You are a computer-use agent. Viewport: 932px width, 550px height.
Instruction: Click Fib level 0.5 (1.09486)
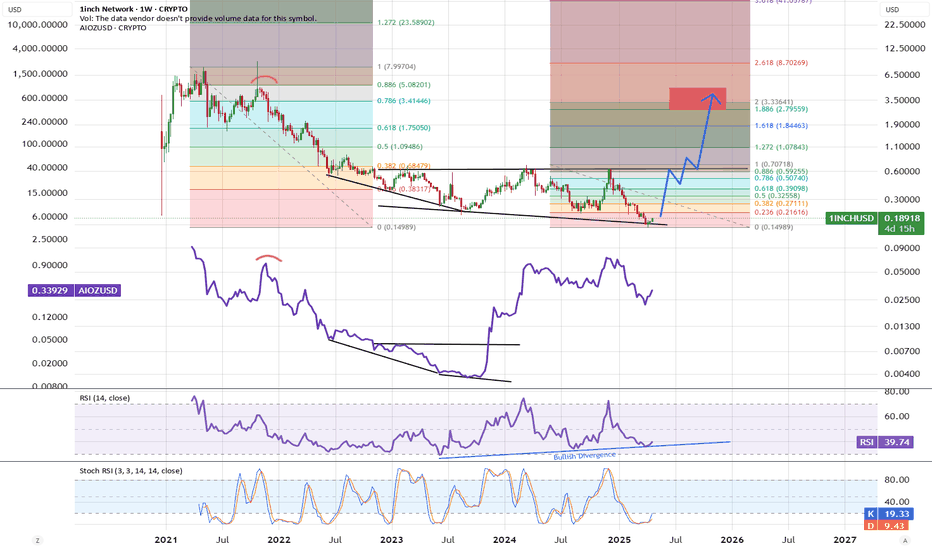[400, 147]
